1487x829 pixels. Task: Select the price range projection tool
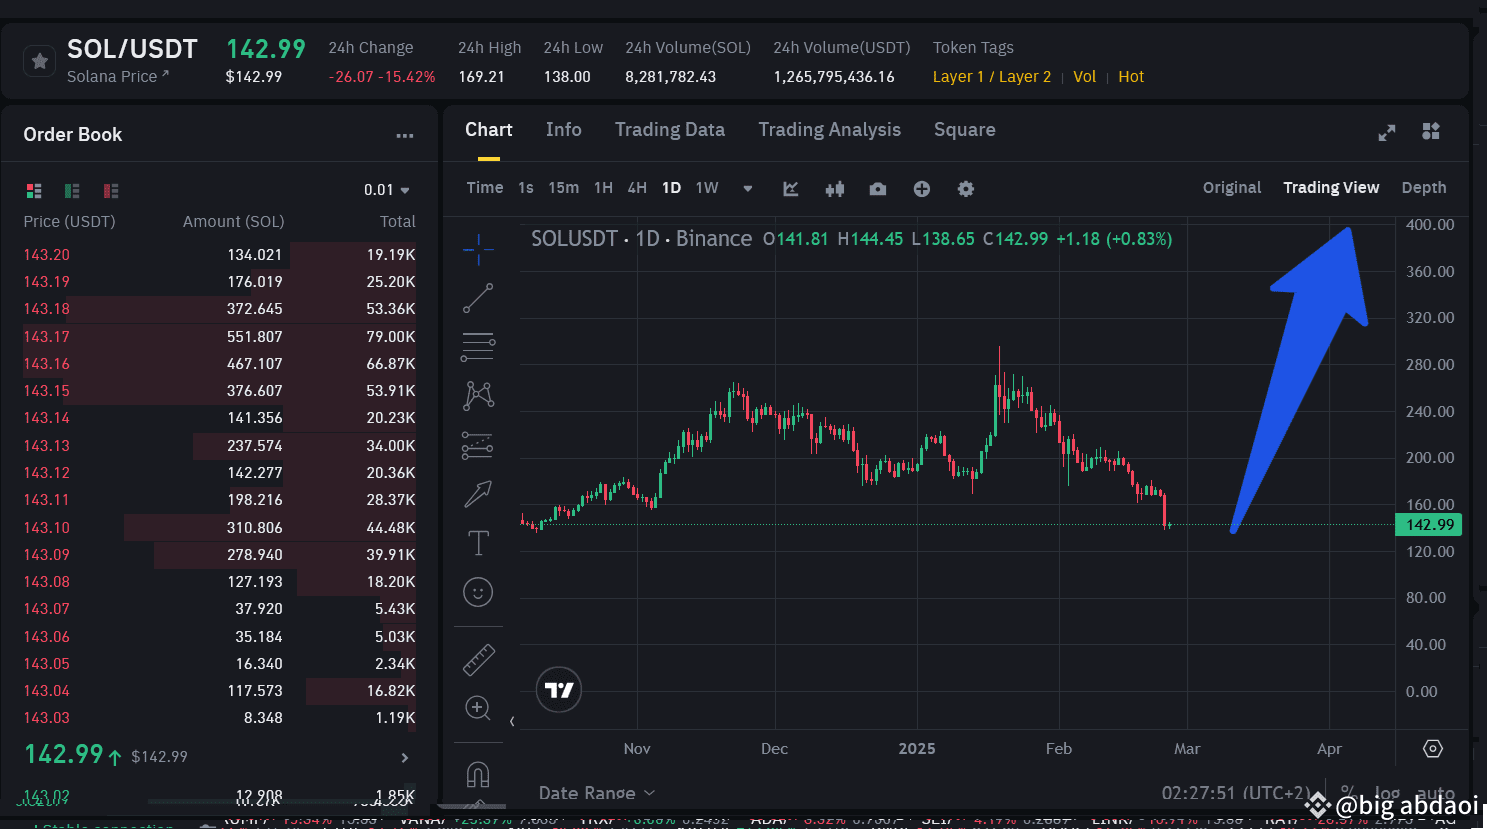pyautogui.click(x=478, y=444)
